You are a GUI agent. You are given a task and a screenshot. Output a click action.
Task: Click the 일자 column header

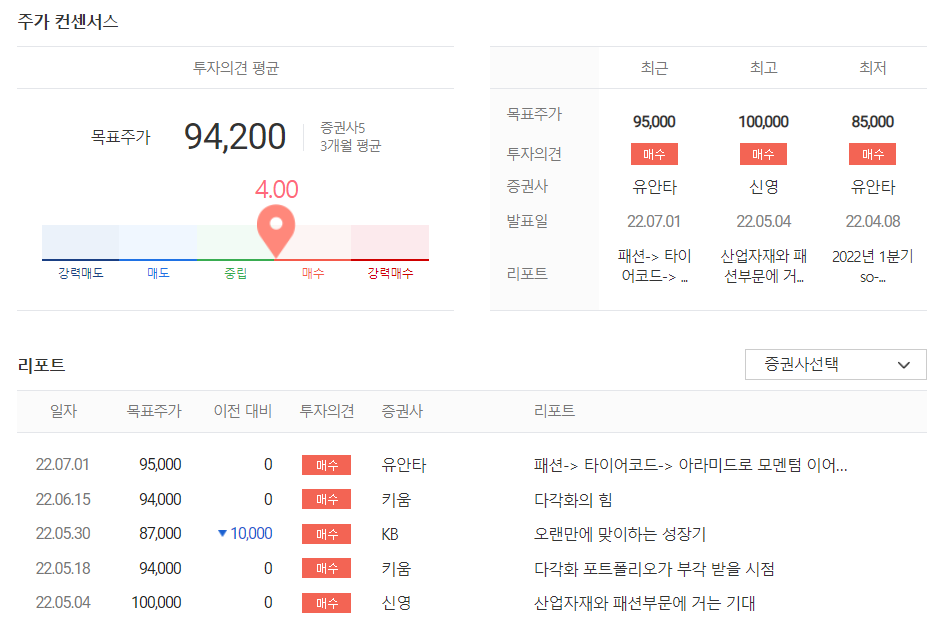[63, 411]
